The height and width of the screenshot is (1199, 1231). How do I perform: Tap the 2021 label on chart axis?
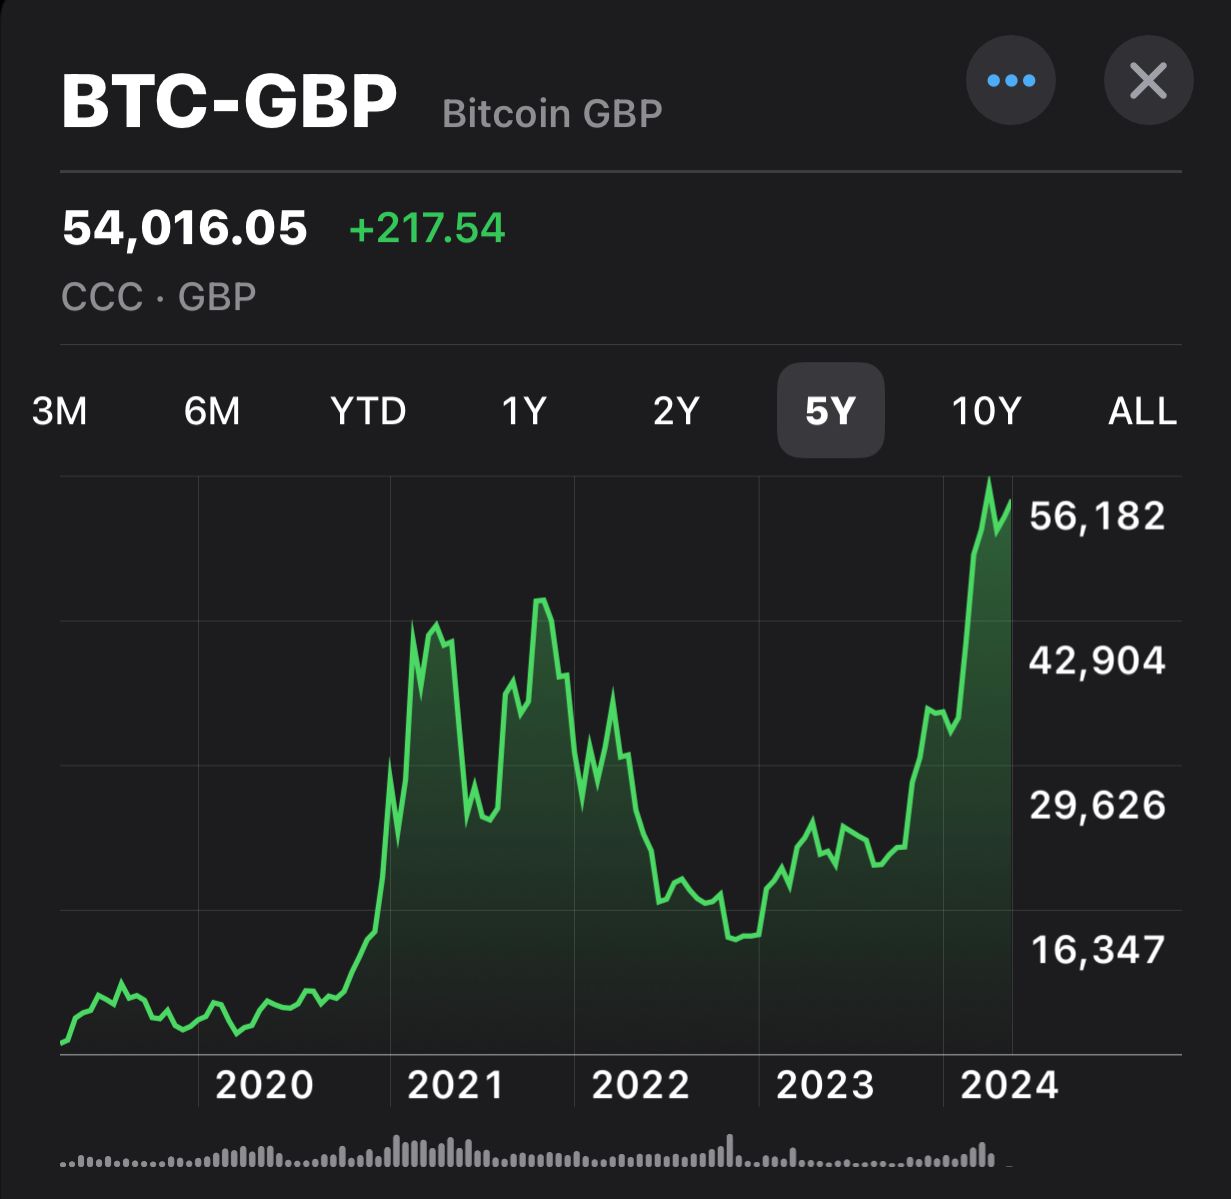[x=456, y=1085]
